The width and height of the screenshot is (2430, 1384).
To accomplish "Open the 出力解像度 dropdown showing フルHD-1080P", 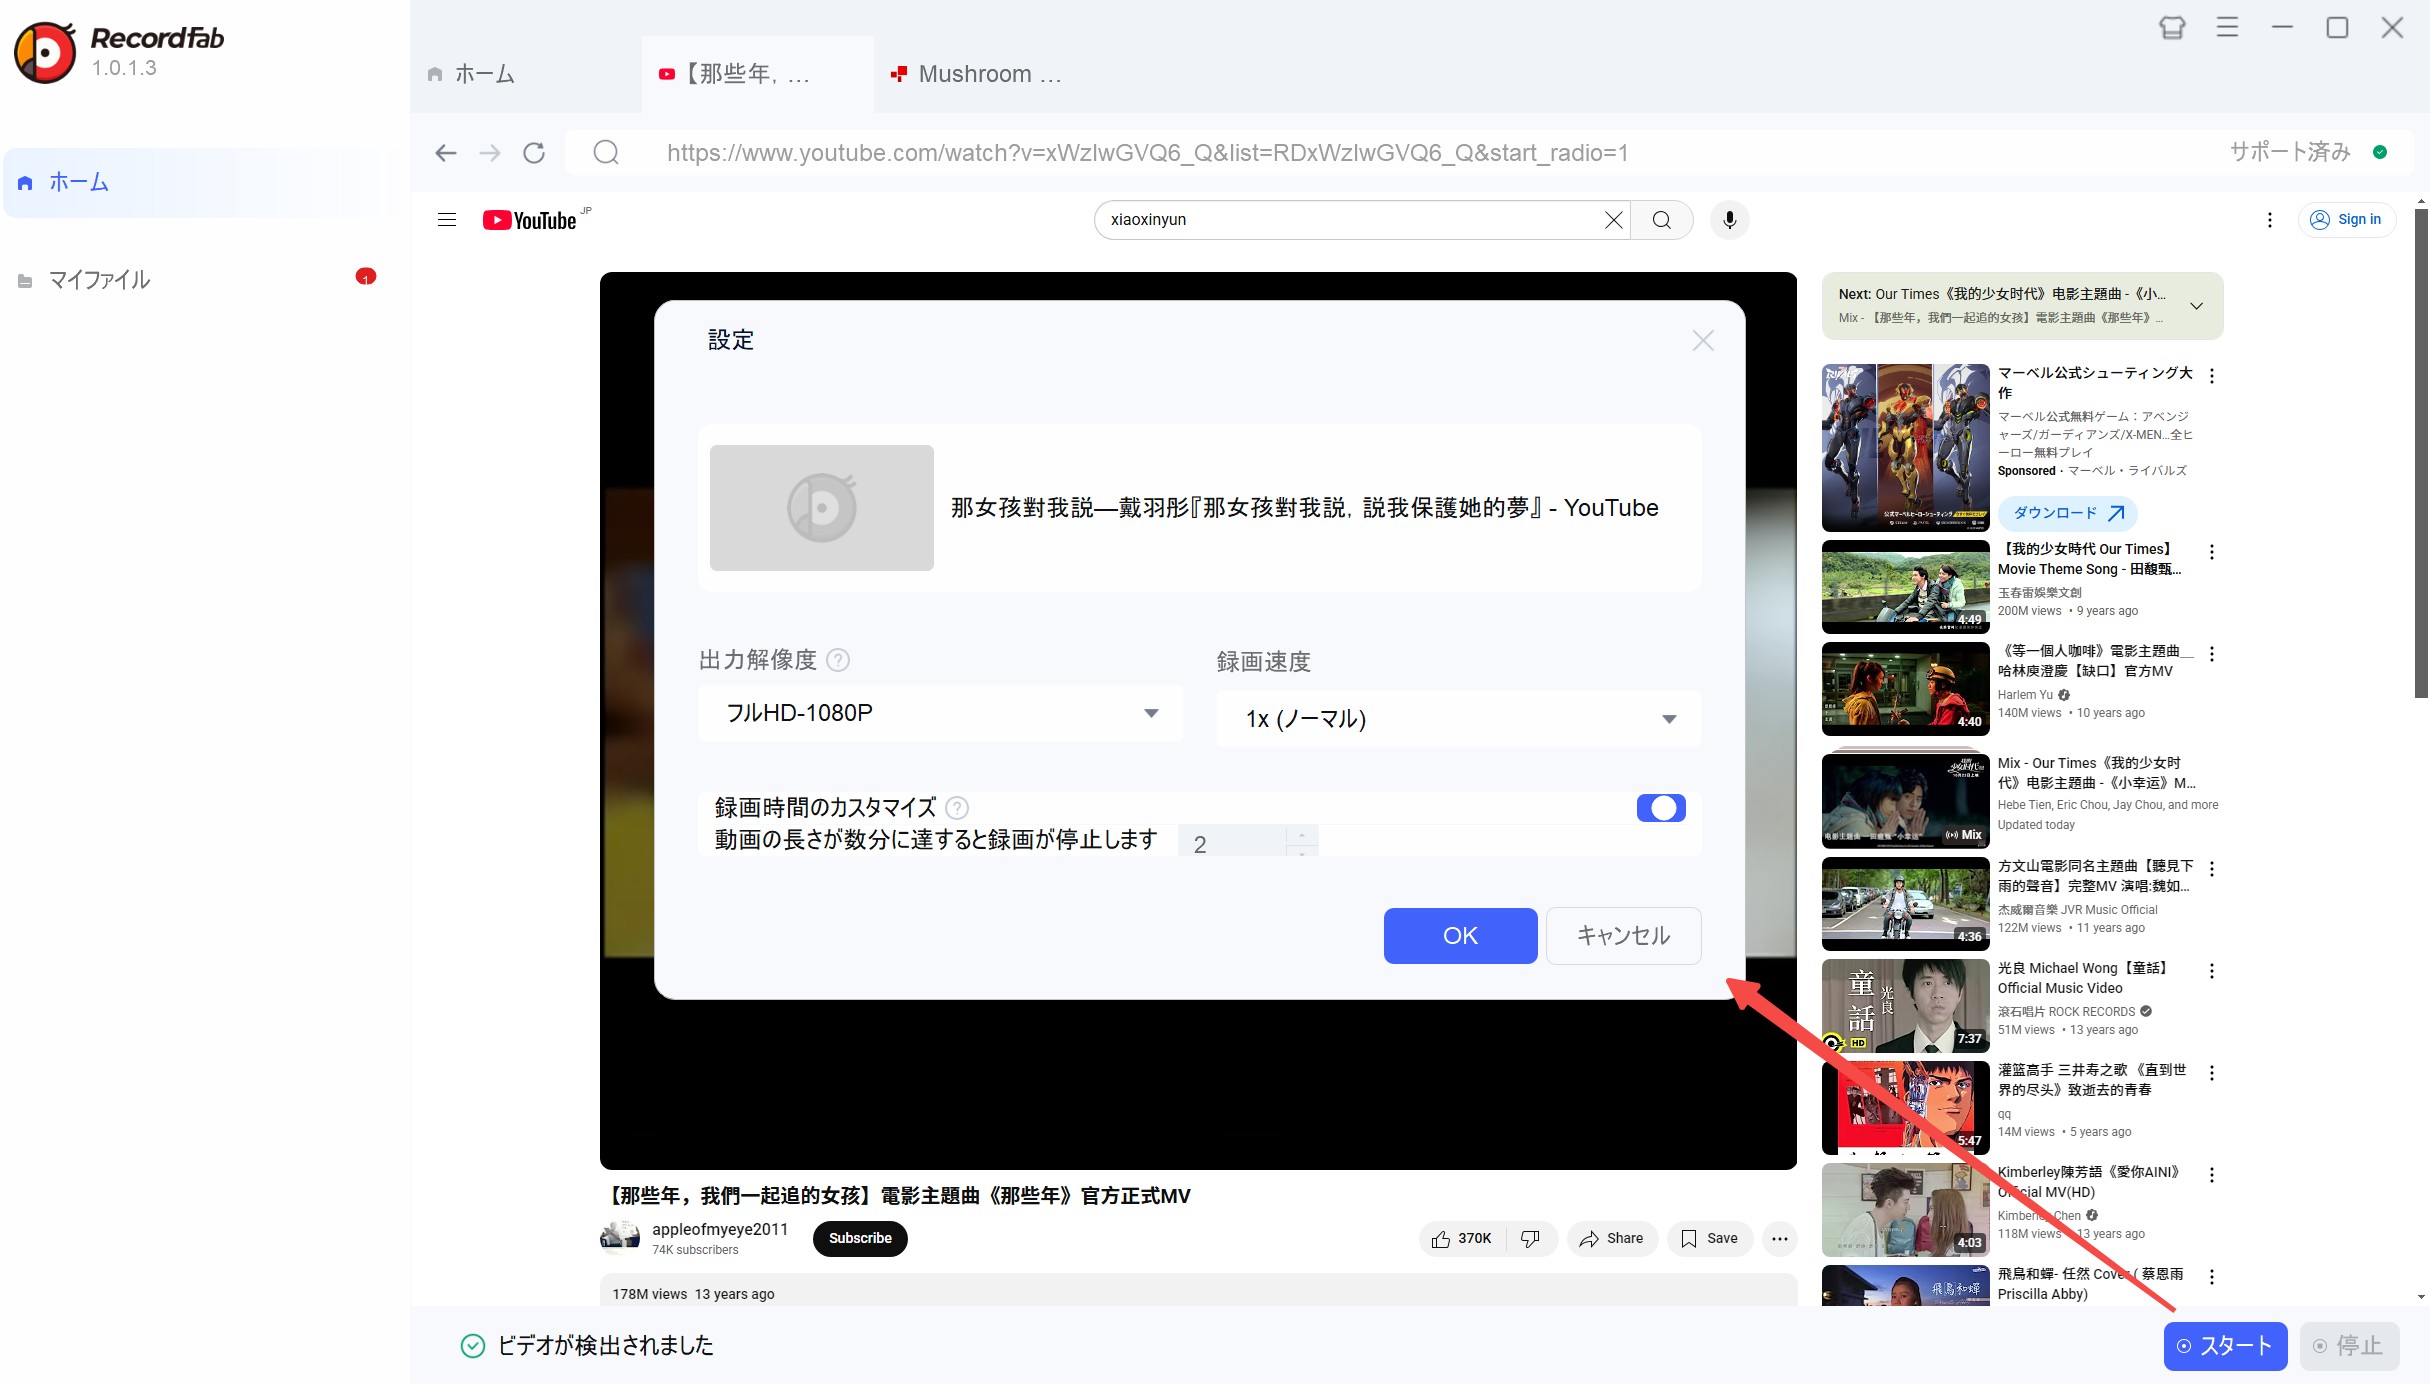I will [940, 713].
